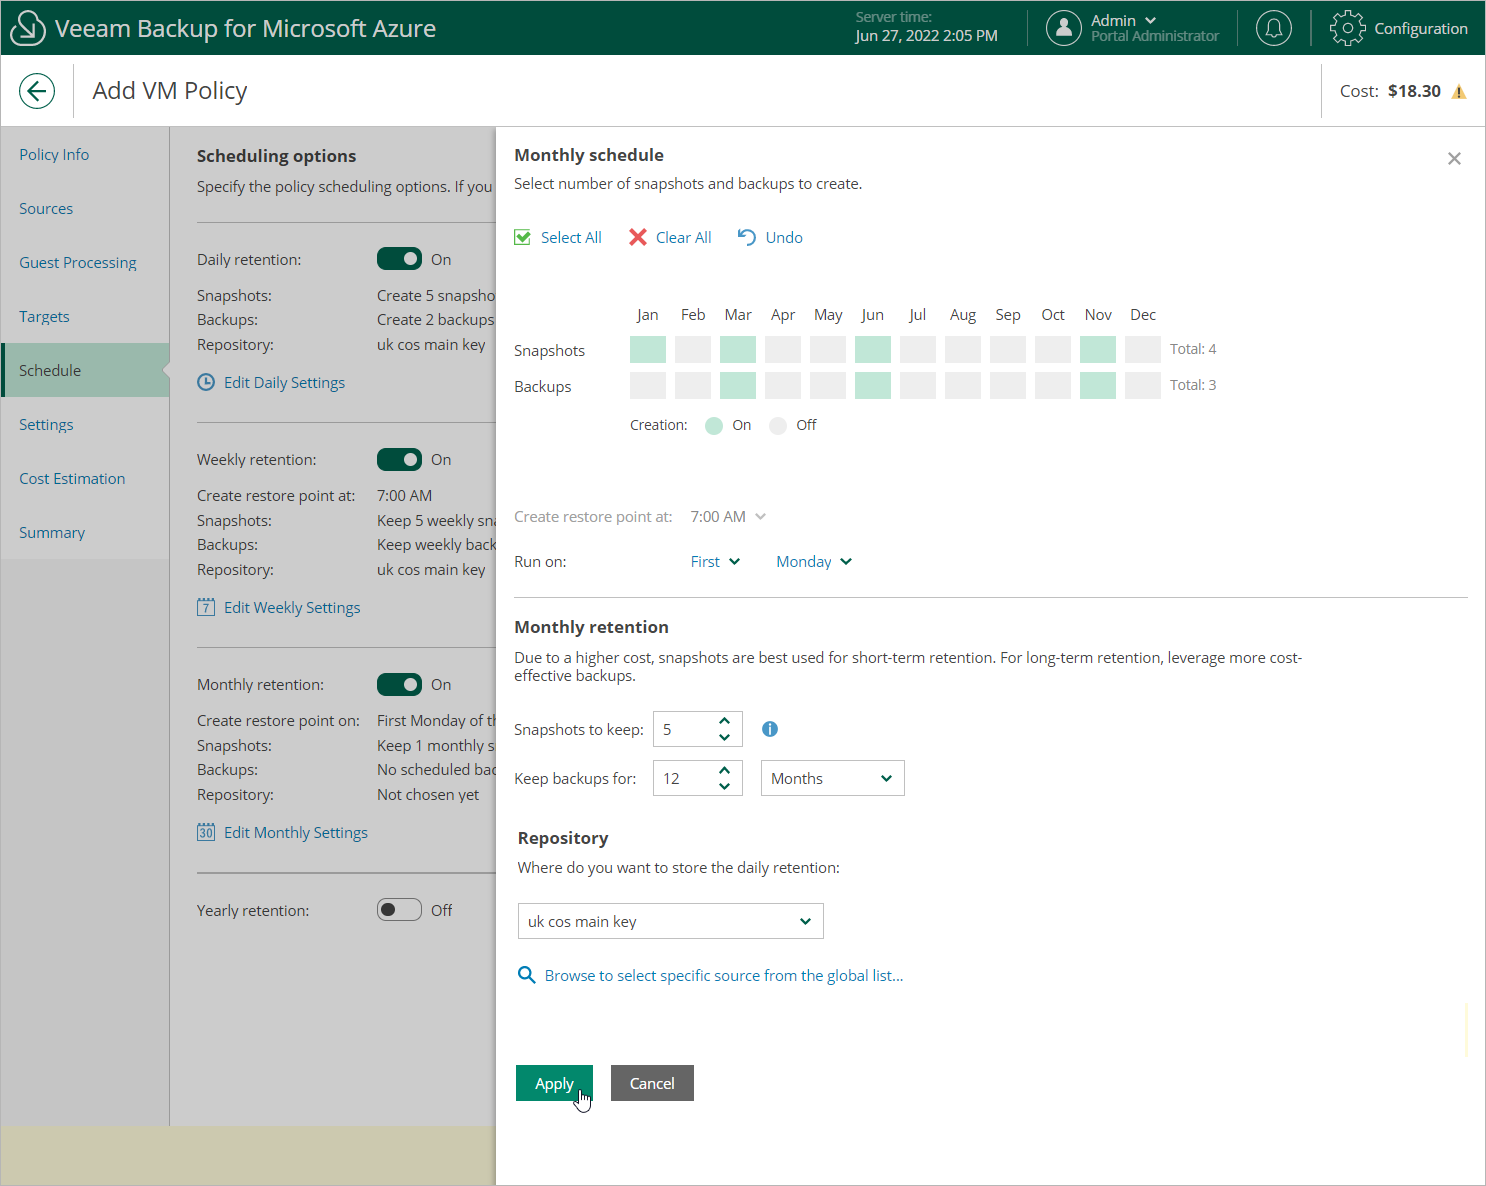1486x1186 pixels.
Task: Go to Guest Processing step
Action: [x=78, y=262]
